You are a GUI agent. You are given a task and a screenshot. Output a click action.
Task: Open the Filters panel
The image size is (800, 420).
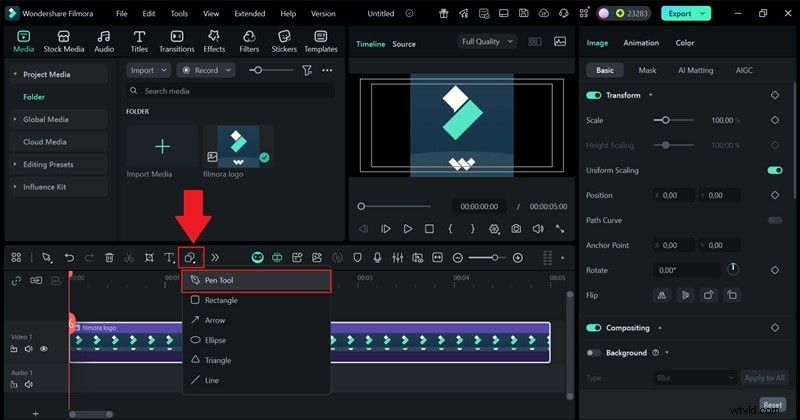[249, 41]
